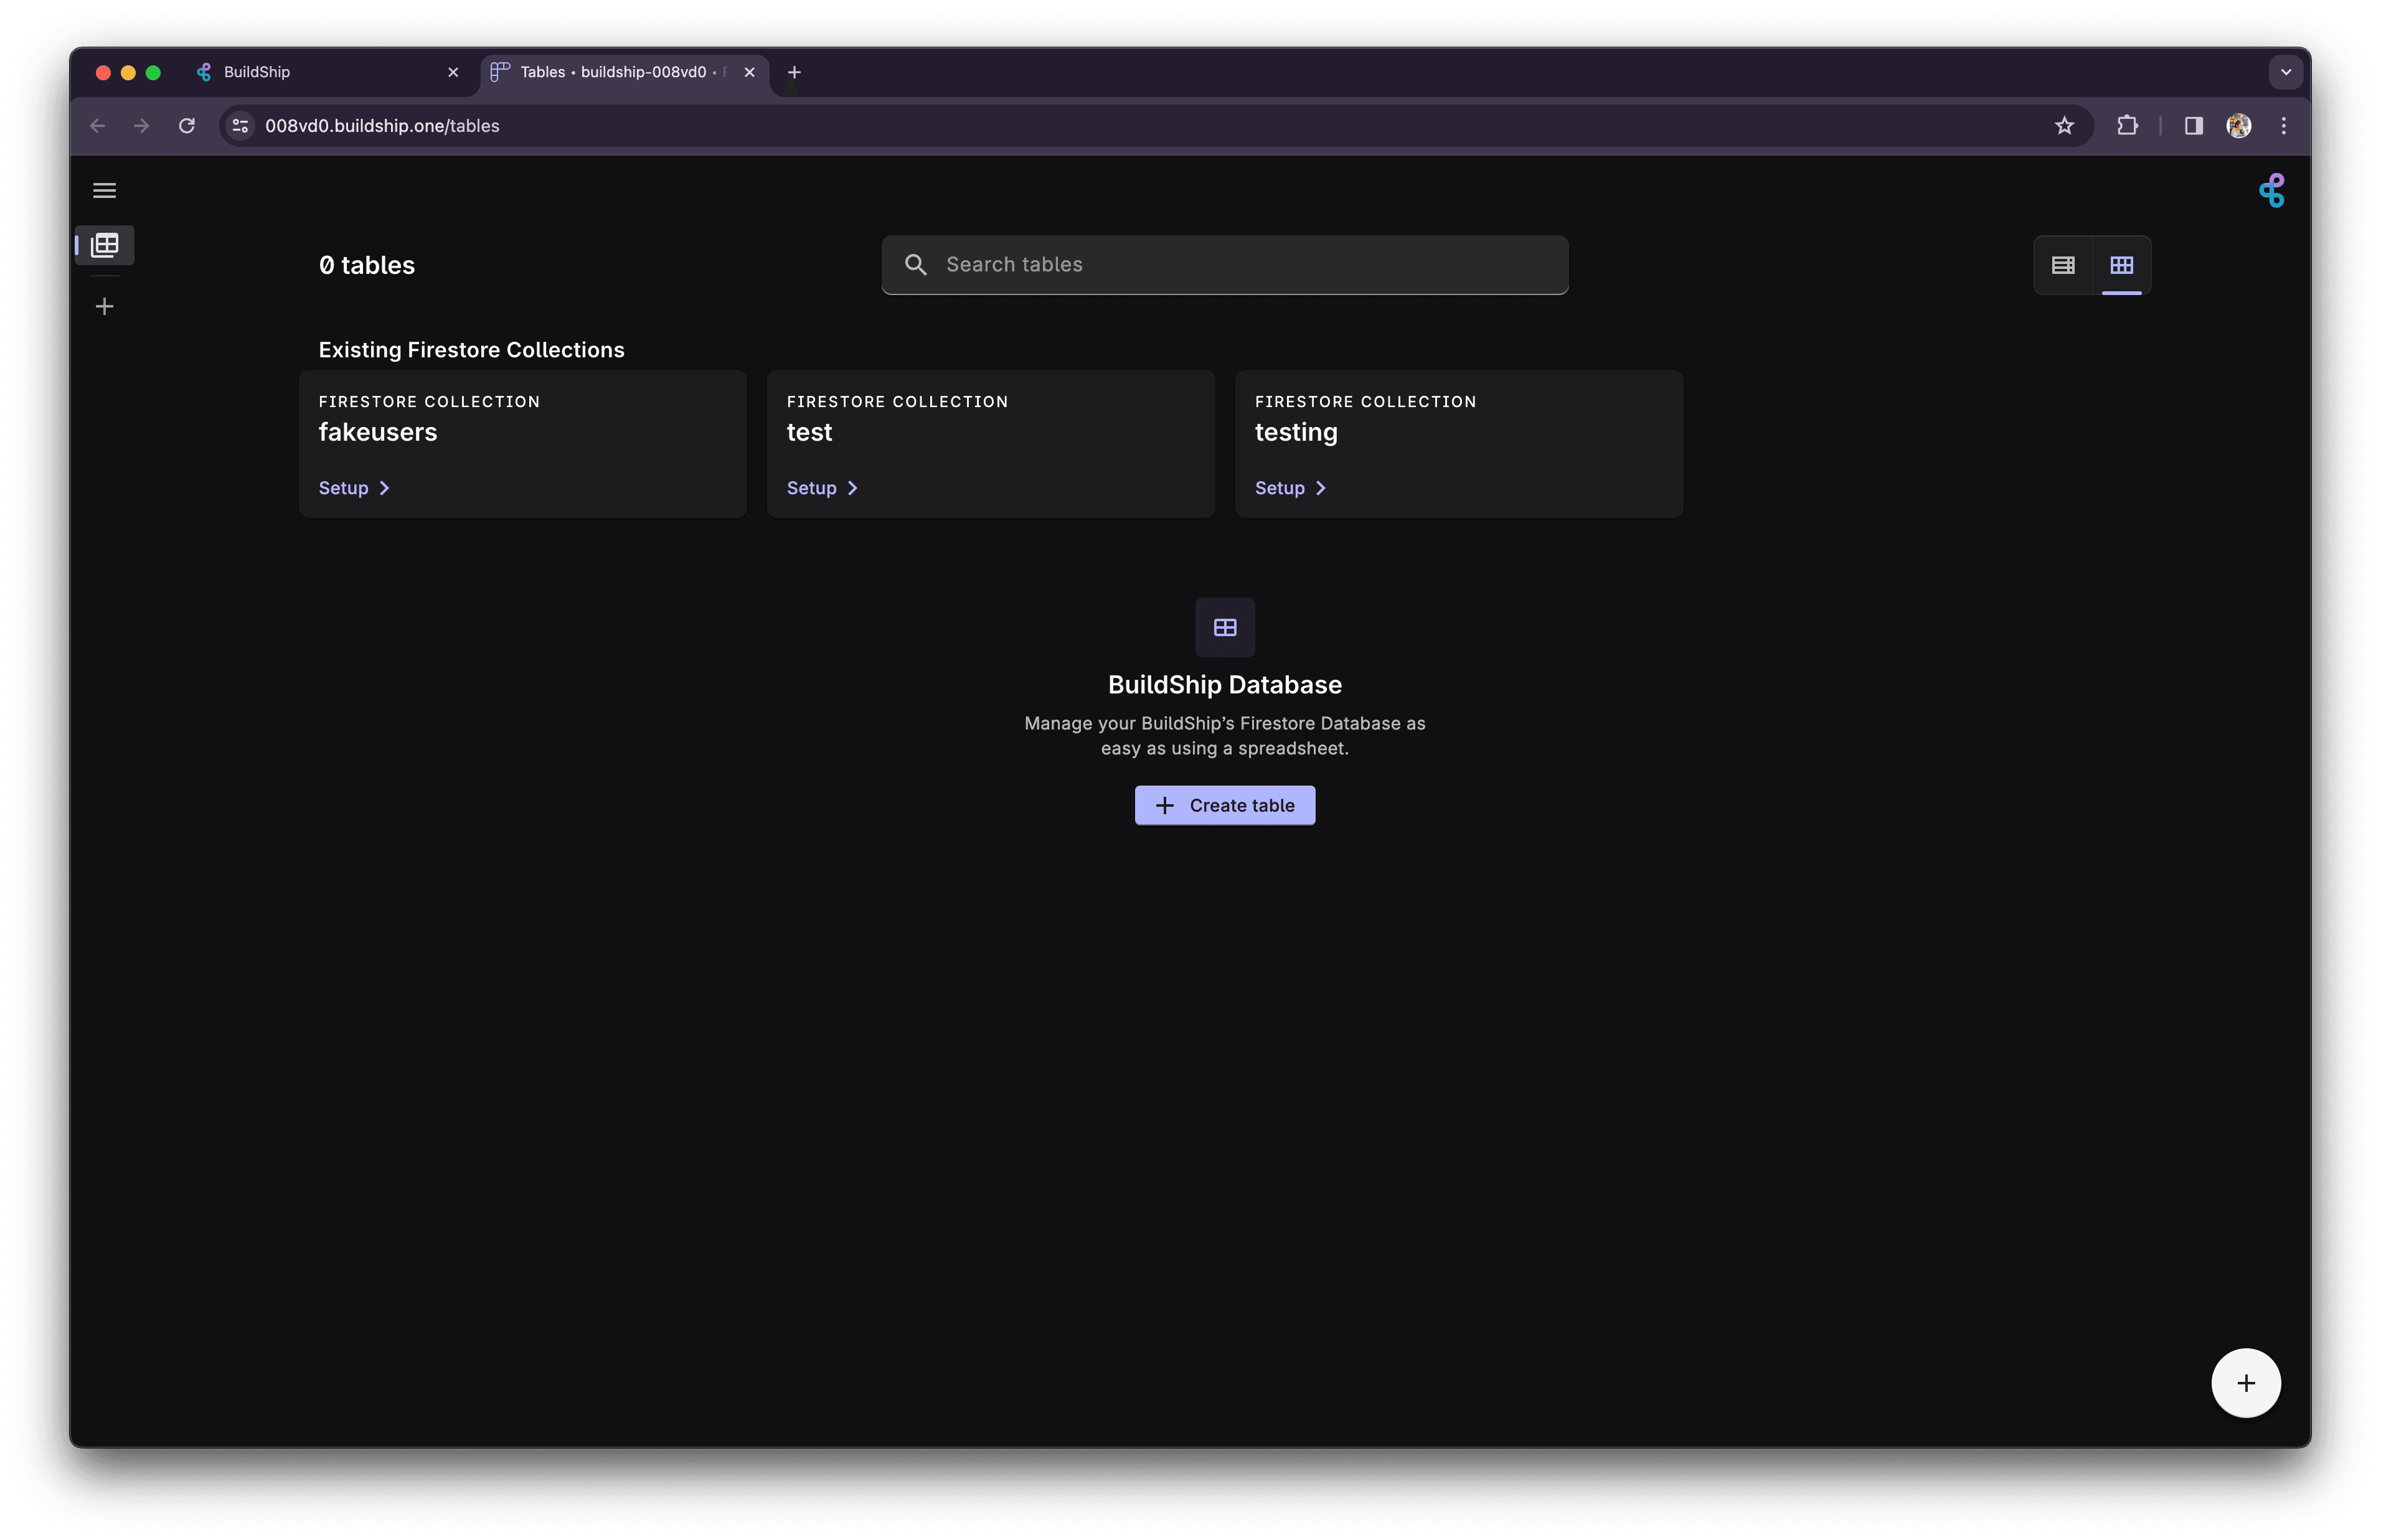The image size is (2381, 1540).
Task: Toggle the browser side panel
Action: pyautogui.click(x=2193, y=126)
